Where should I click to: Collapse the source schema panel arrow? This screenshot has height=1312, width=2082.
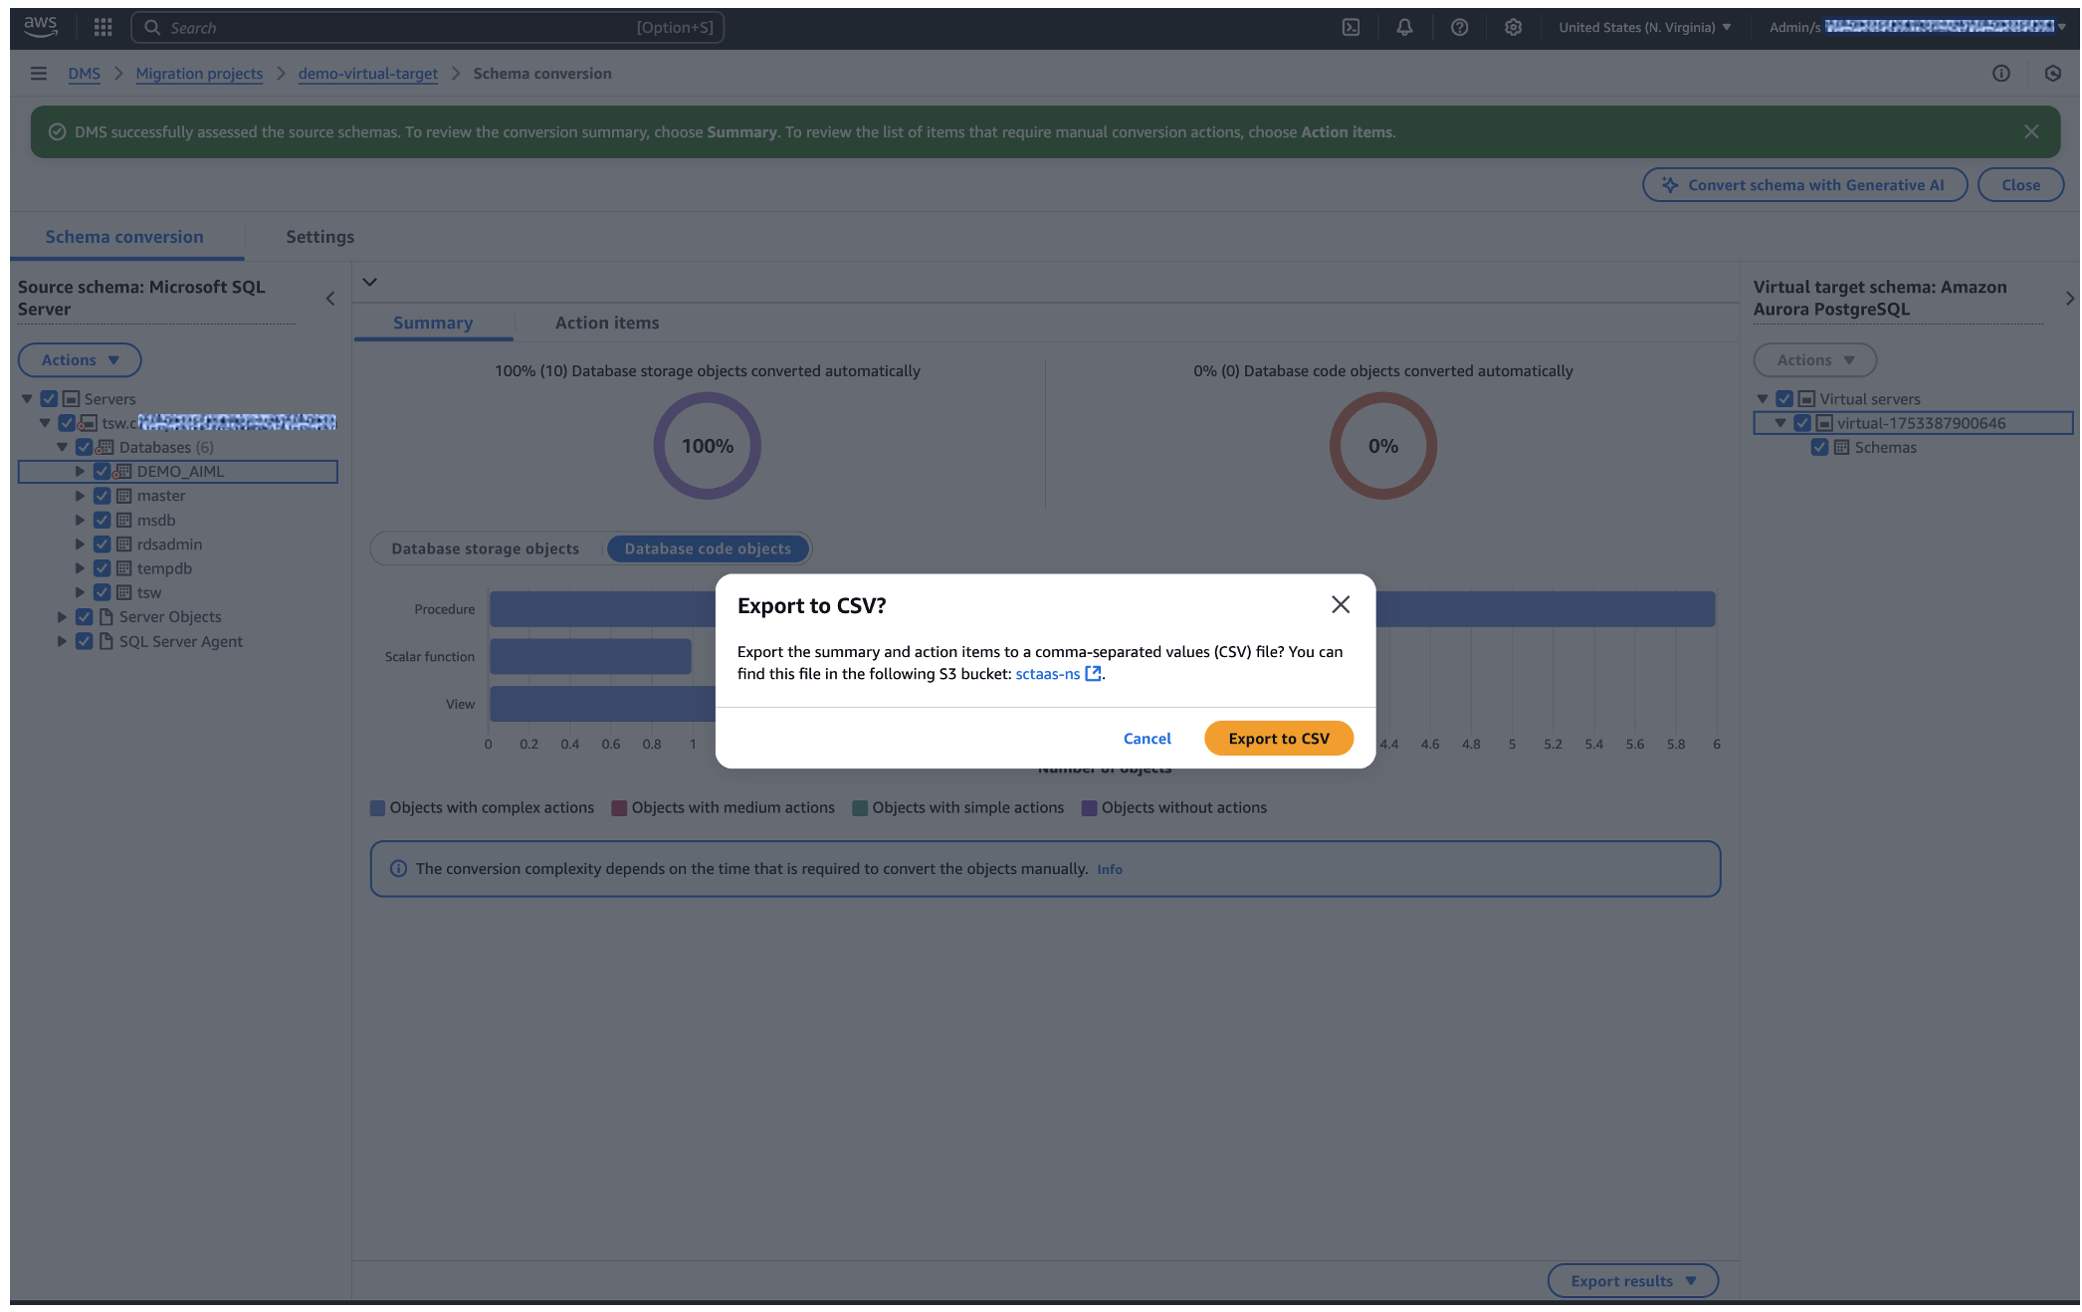point(330,298)
